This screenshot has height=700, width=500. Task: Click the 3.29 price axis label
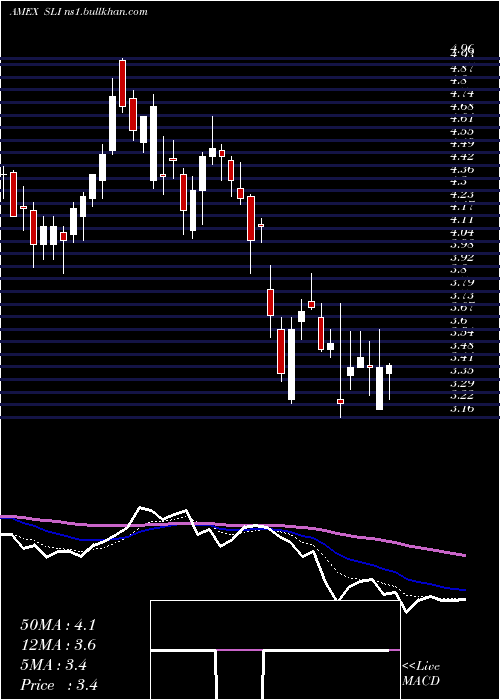[461, 383]
